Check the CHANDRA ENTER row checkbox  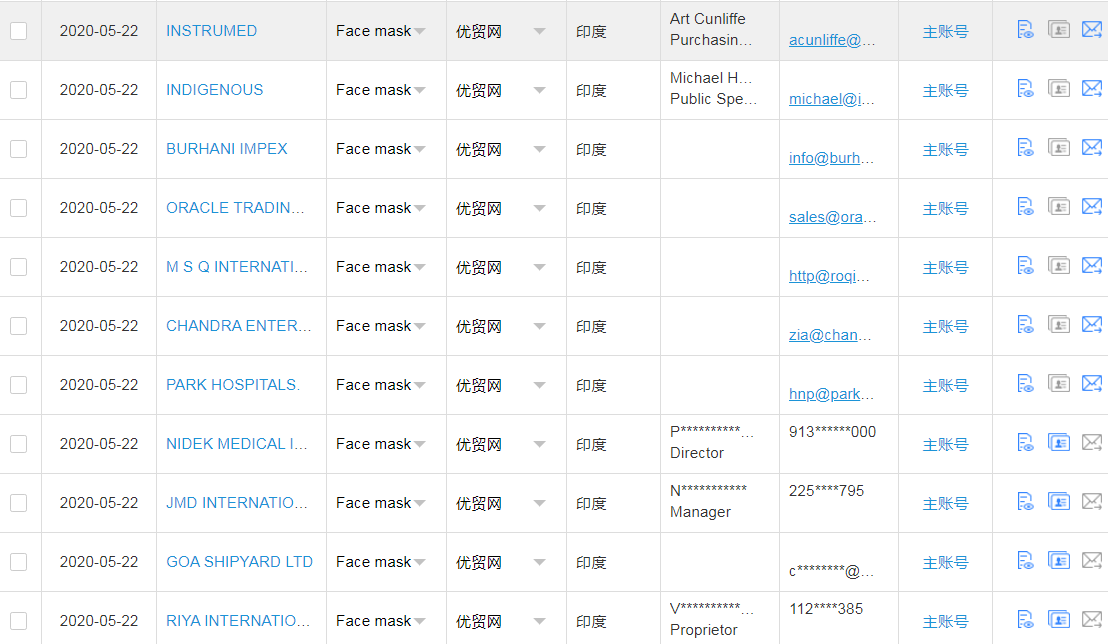18,326
